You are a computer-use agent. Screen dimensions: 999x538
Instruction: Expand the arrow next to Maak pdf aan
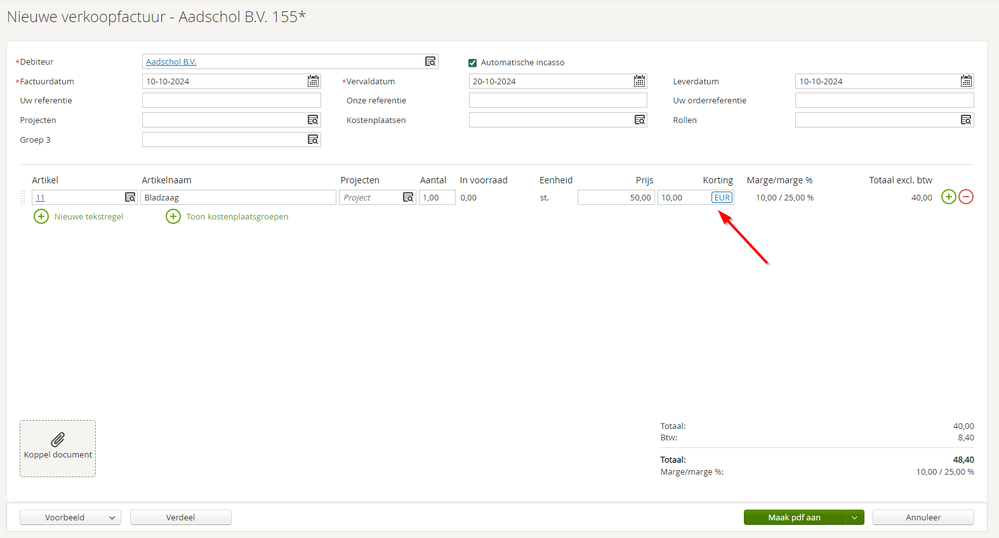[855, 518]
